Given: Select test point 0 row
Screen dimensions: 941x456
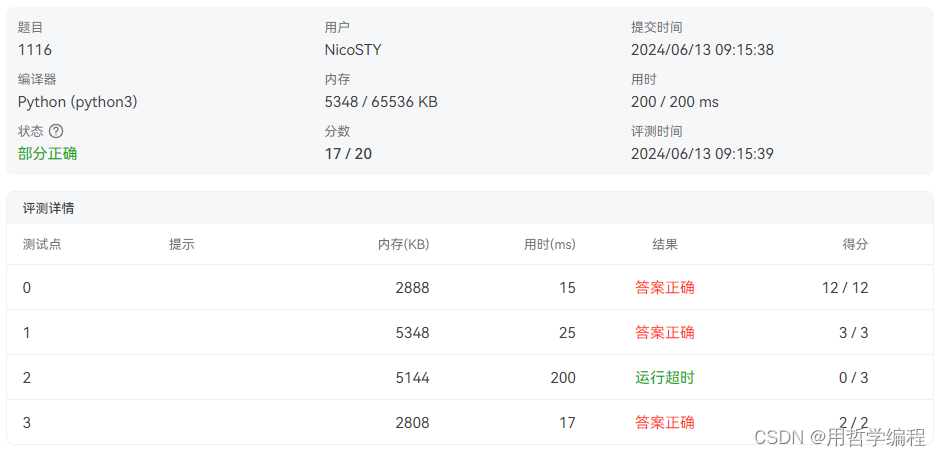Looking at the screenshot, I should (470, 287).
